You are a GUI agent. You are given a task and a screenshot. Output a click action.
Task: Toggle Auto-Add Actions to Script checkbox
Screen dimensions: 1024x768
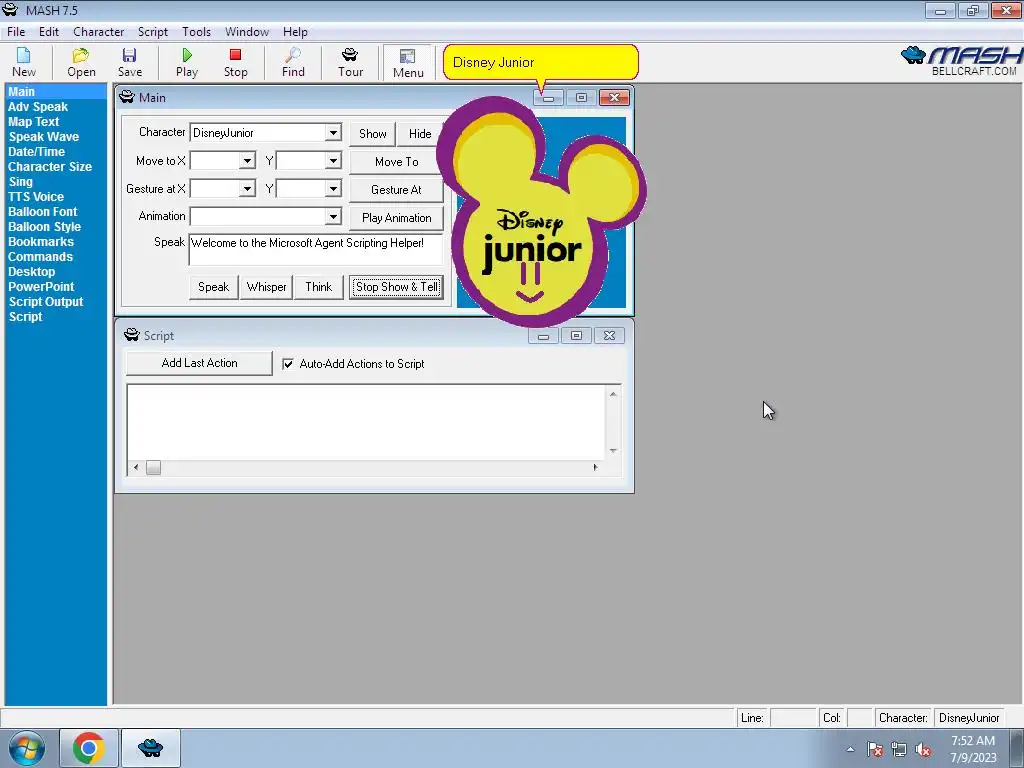click(x=288, y=364)
